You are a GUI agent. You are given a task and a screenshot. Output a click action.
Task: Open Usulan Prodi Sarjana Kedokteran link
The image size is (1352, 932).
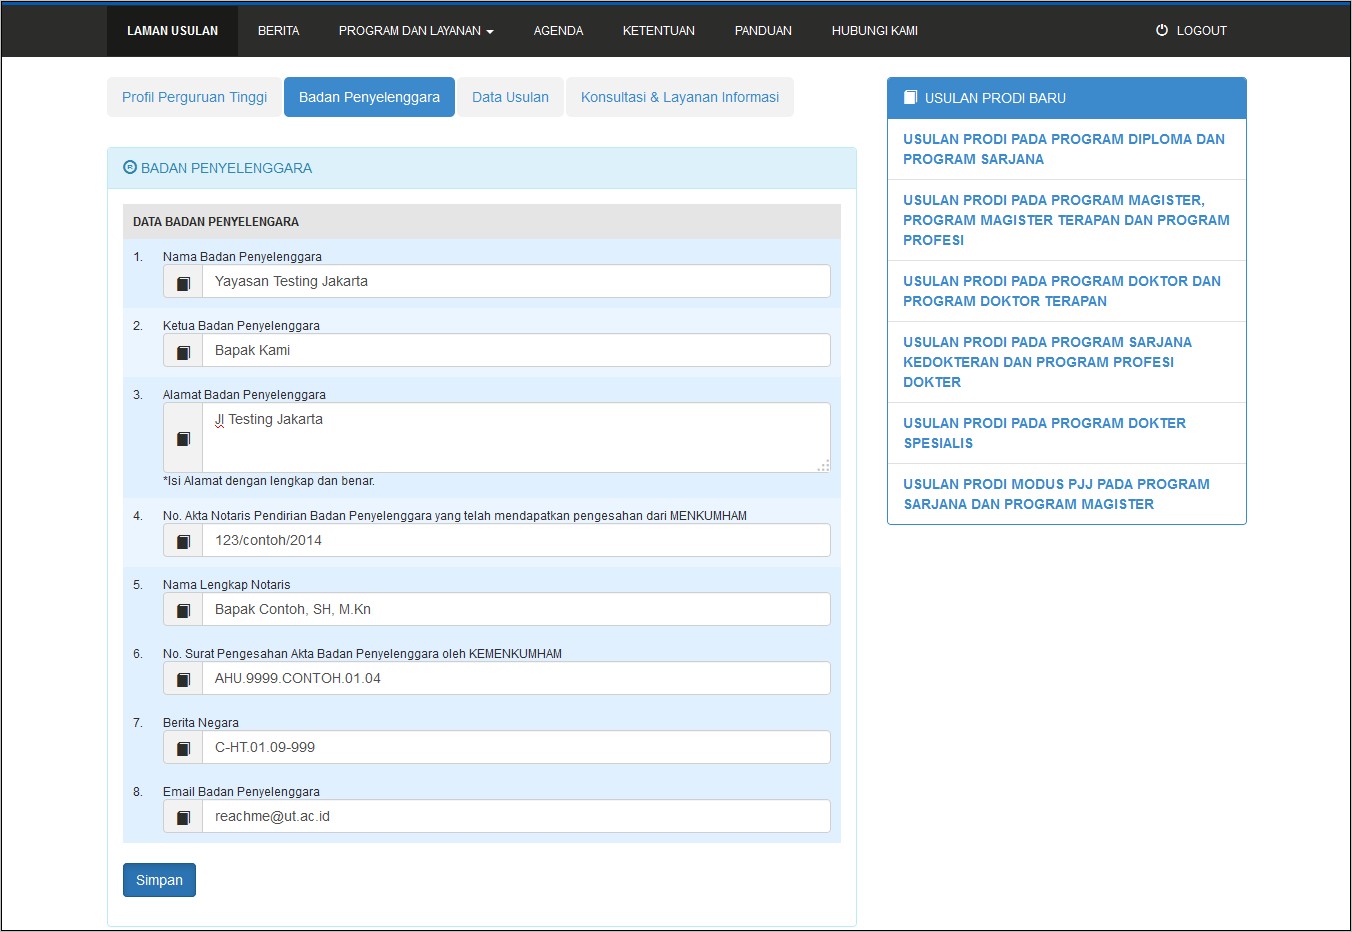tap(1066, 362)
